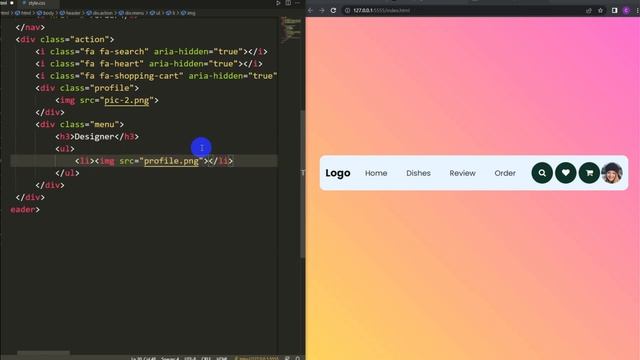This screenshot has width=640, height=360.
Task: Open the Dishes link in the navbar
Action: tap(418, 173)
